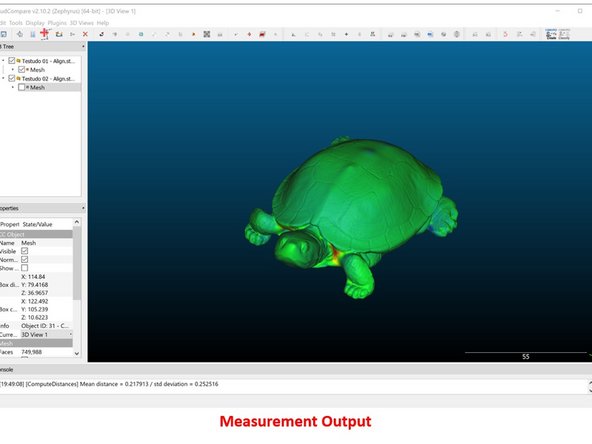Click the value Y: 79.4168
The width and height of the screenshot is (592, 444).
pos(35,285)
